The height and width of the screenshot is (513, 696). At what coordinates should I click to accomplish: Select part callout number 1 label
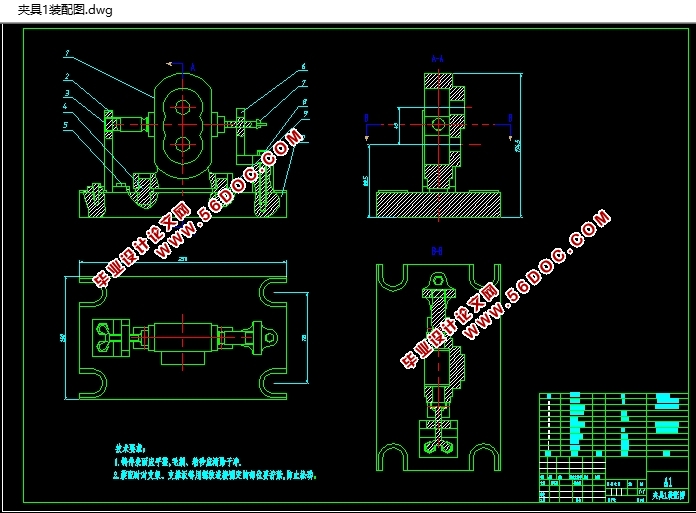(x=67, y=53)
